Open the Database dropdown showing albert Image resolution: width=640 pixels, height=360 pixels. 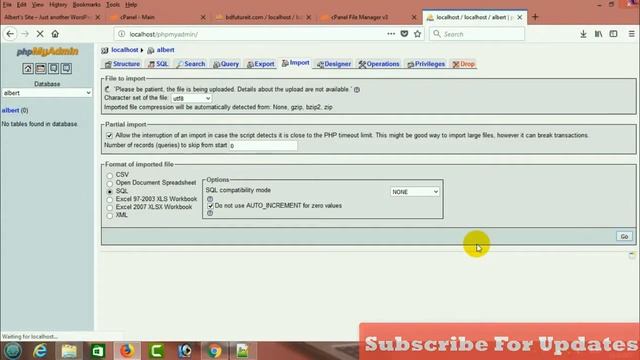[x=47, y=93]
